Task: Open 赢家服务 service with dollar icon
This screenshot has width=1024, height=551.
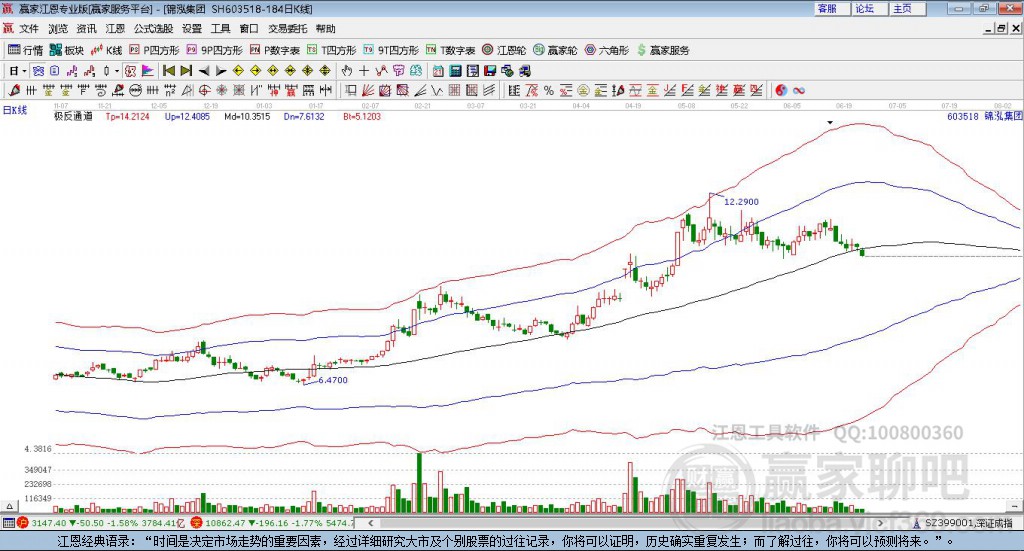Action: (662, 50)
